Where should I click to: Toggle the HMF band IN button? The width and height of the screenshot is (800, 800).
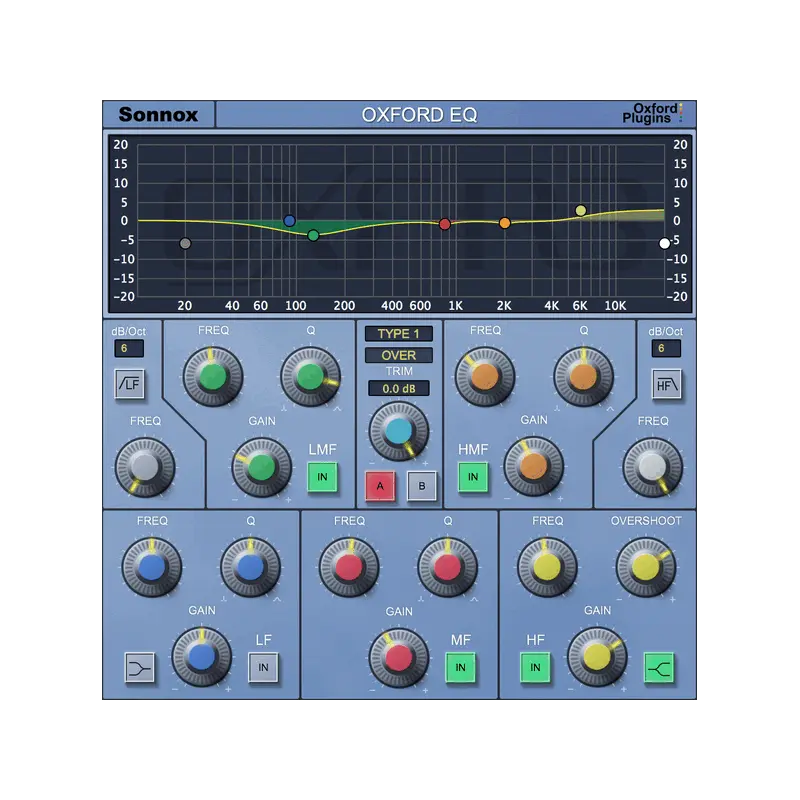click(473, 477)
